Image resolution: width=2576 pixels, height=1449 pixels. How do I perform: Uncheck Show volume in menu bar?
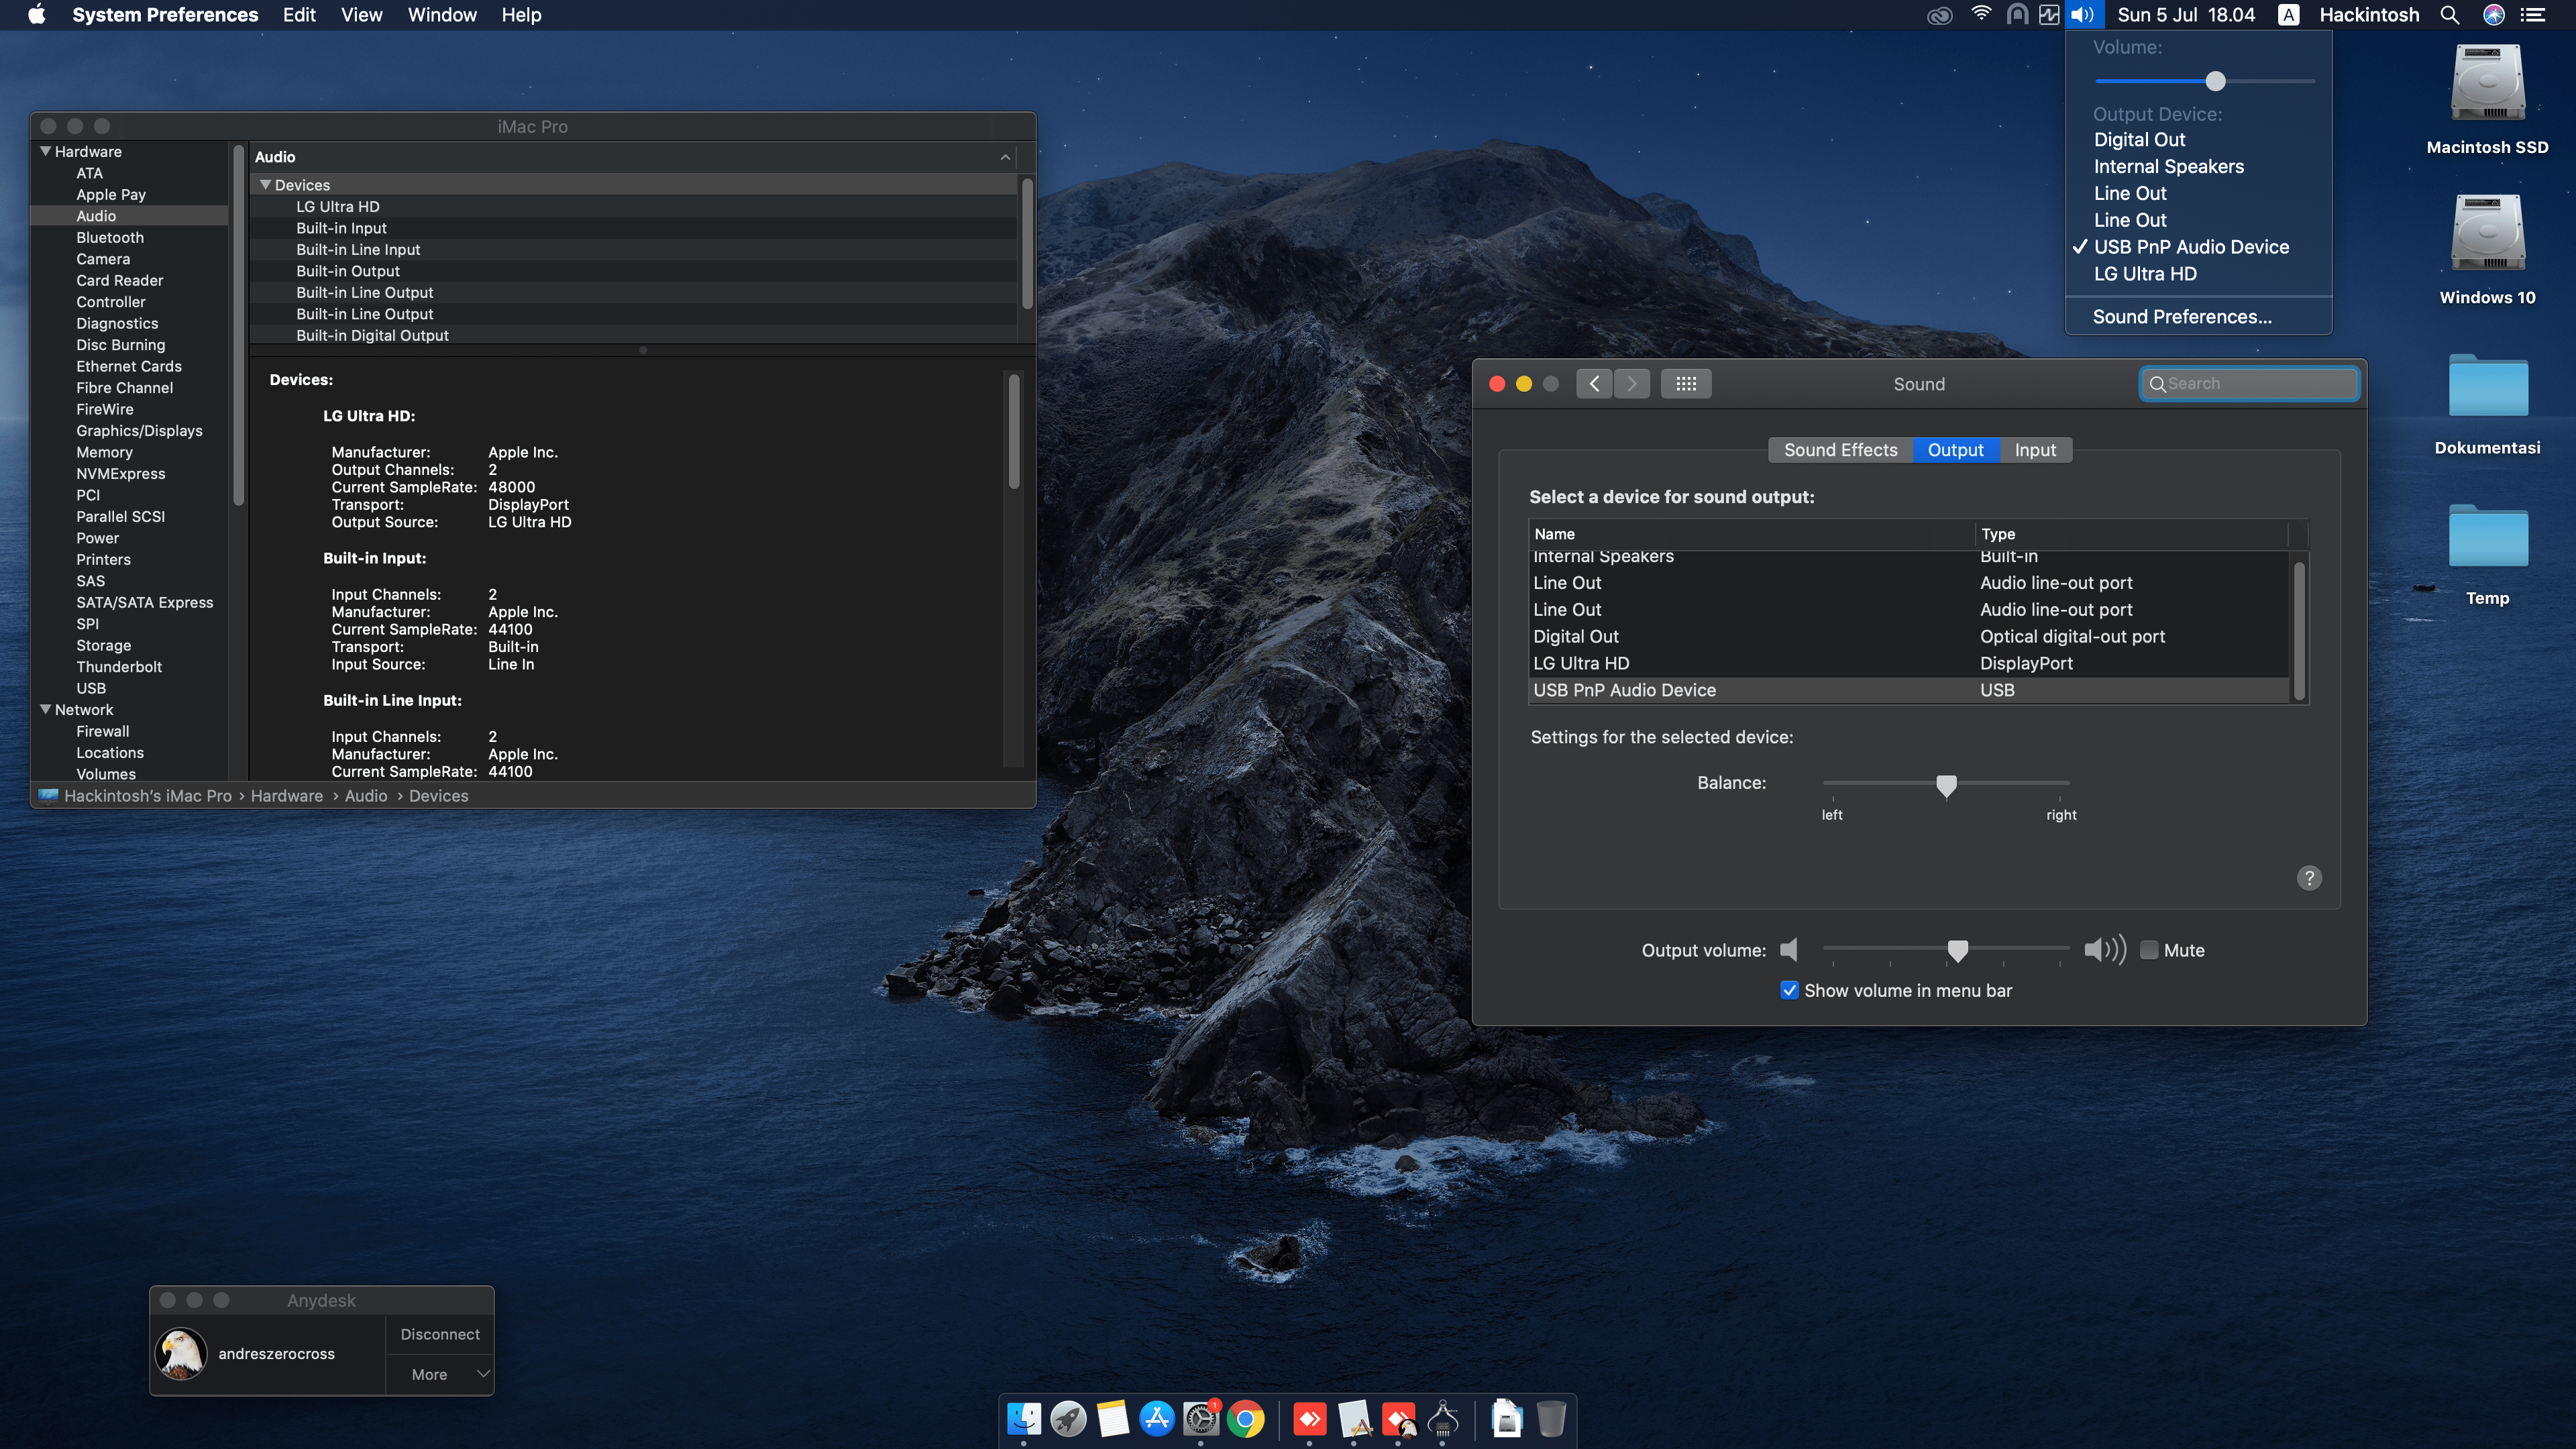pyautogui.click(x=1790, y=990)
